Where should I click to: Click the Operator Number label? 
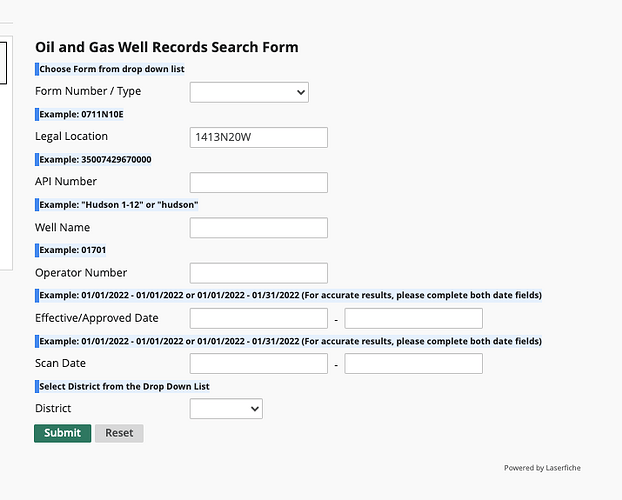pos(81,273)
